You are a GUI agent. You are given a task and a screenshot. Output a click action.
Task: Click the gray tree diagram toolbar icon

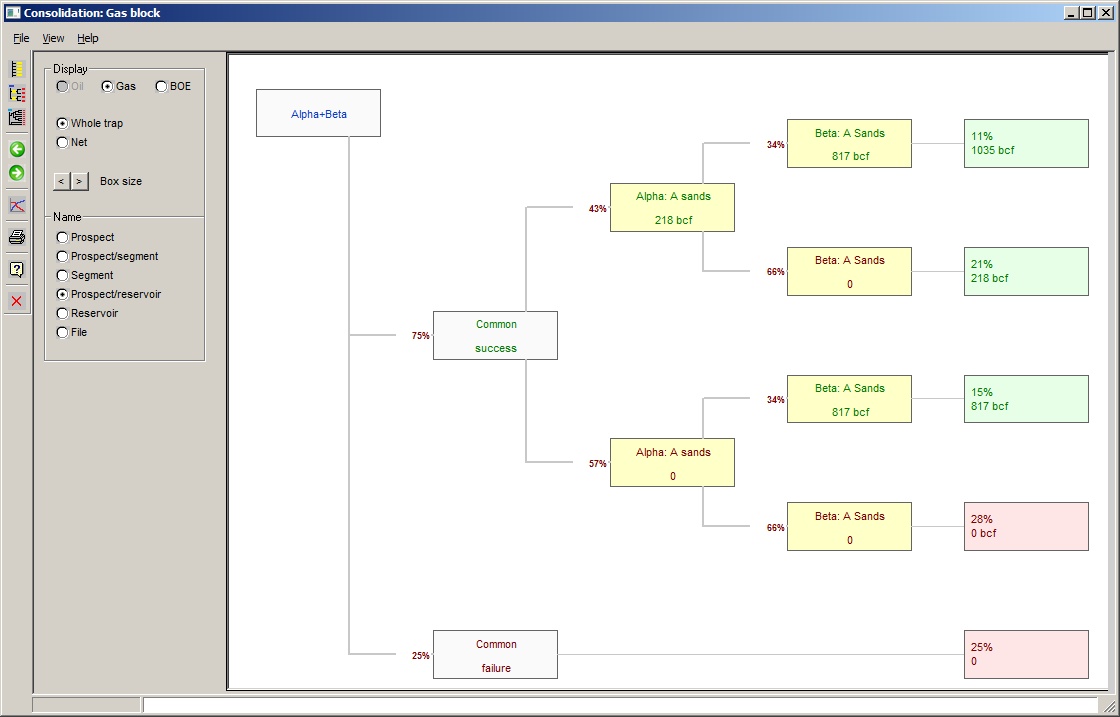pyautogui.click(x=17, y=117)
